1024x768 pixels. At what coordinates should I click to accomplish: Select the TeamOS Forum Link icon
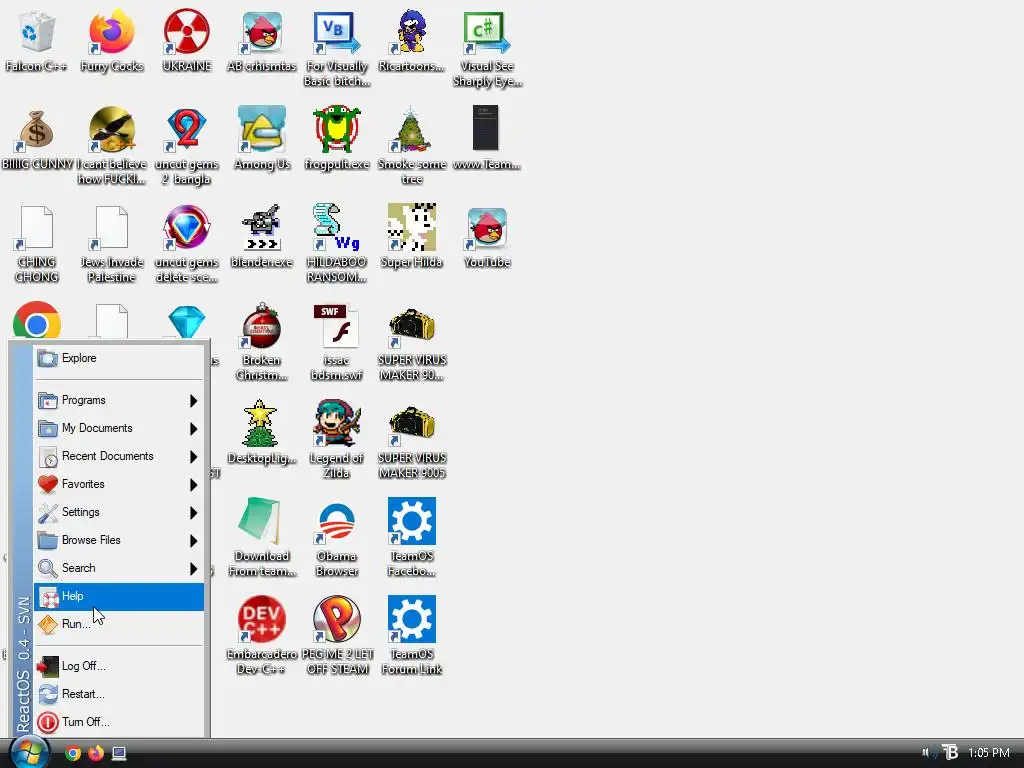(412, 619)
